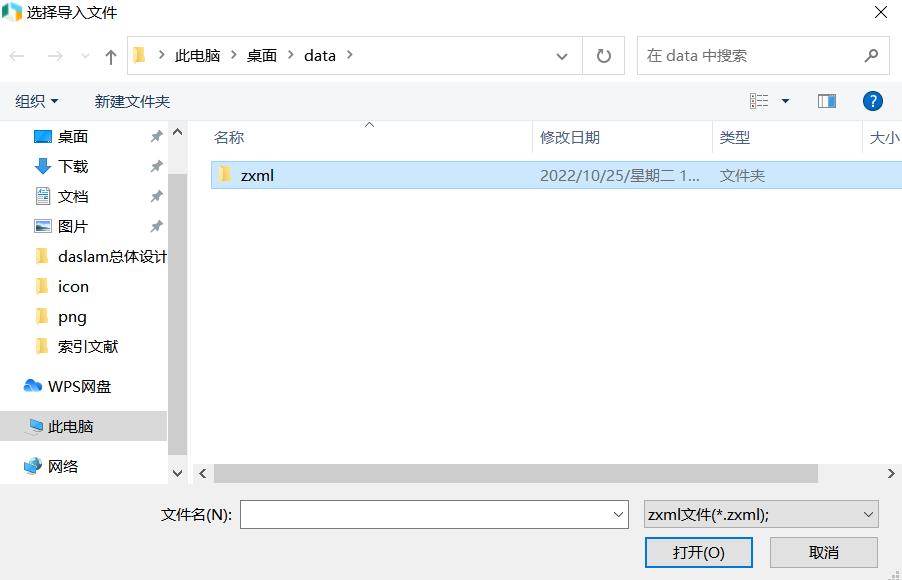Go back with the left arrow
This screenshot has height=580, width=902.
pyautogui.click(x=17, y=56)
